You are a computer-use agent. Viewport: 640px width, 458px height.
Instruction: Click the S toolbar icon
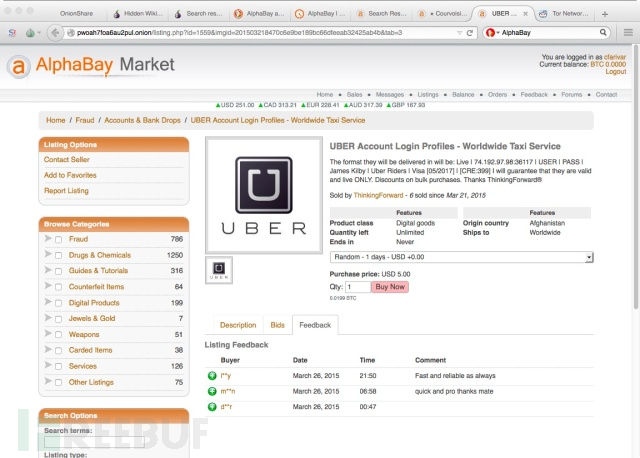pos(12,33)
